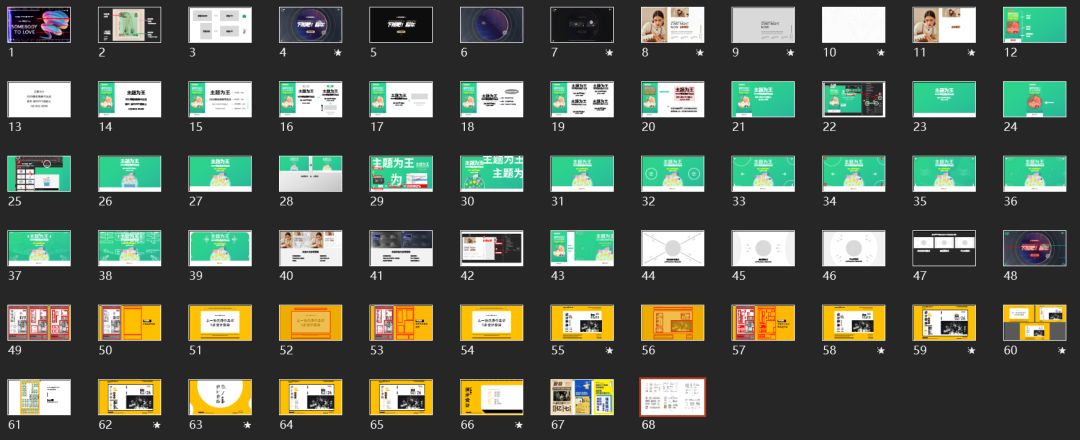Select slide 1 'Somebody to Love' thumbnail
1080x440 pixels.
point(39,25)
